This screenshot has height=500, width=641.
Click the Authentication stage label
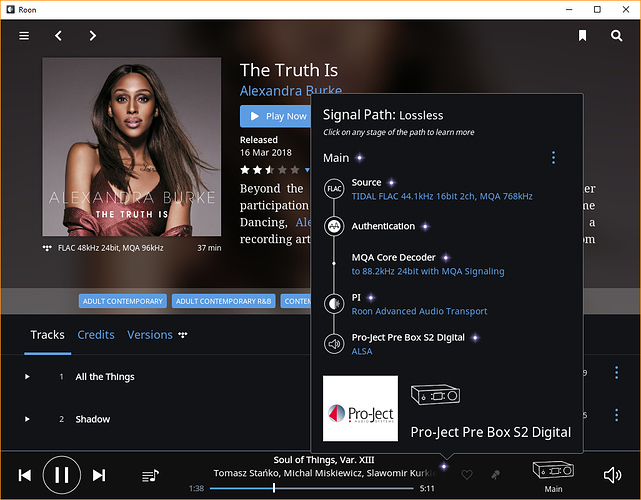pyautogui.click(x=383, y=226)
